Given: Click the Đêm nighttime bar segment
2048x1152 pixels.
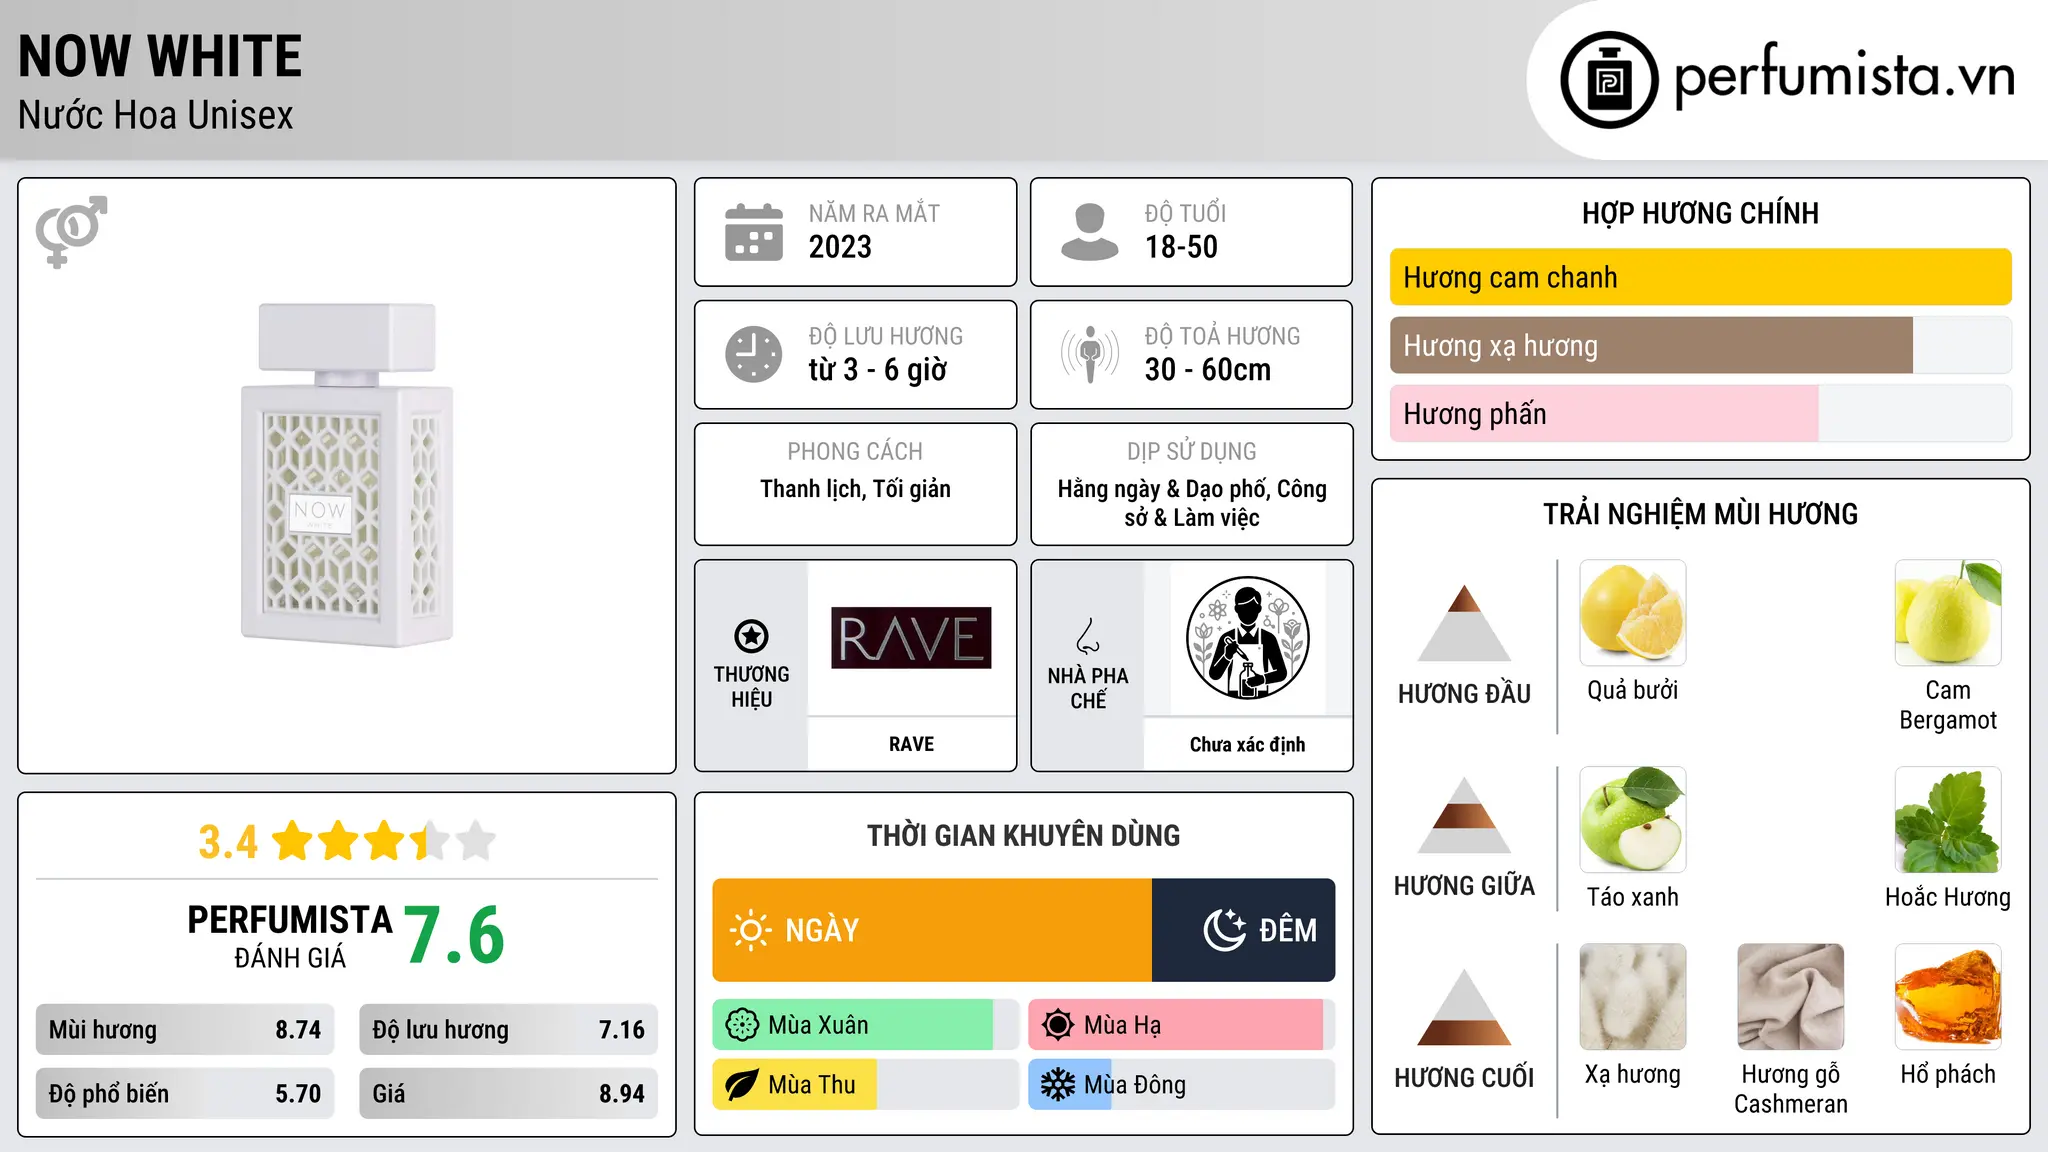Looking at the screenshot, I should (x=1244, y=930).
